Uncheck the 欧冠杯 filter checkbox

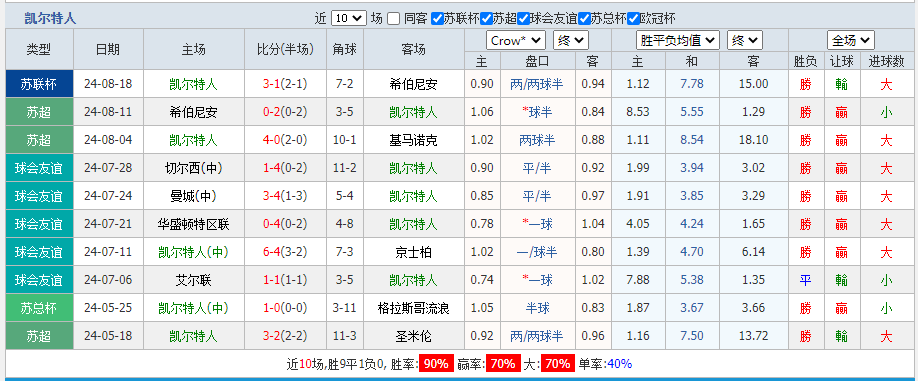pos(633,19)
